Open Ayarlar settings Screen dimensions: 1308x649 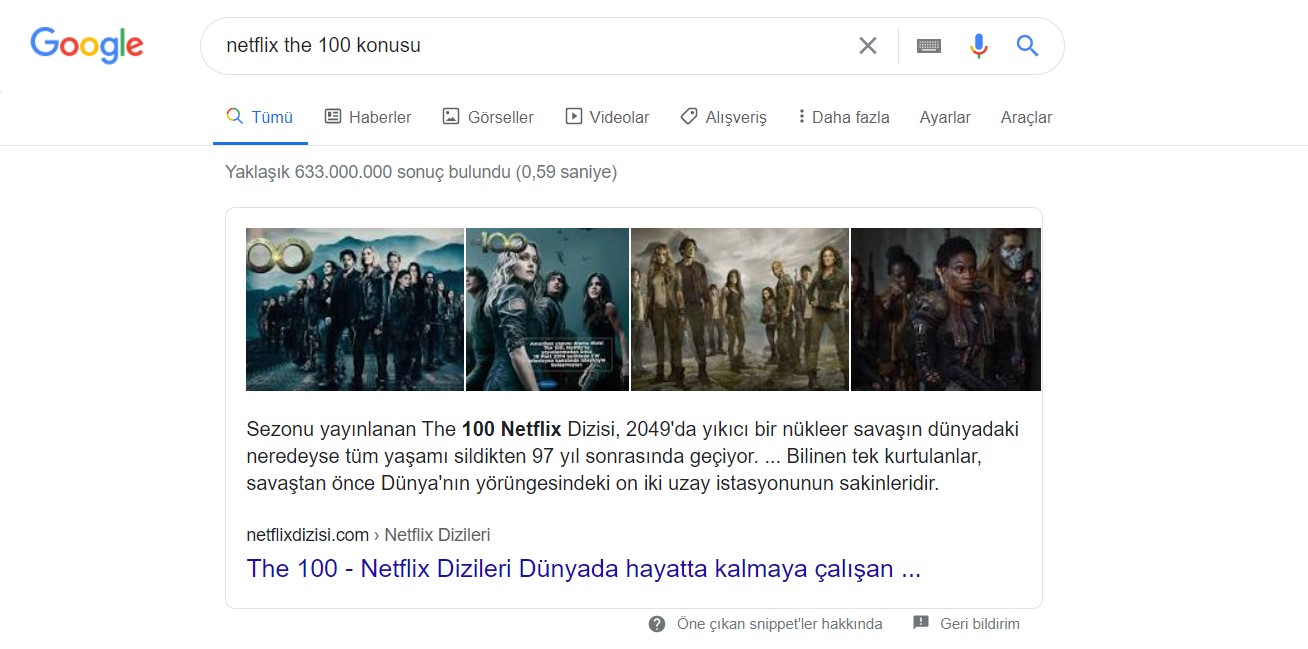945,117
